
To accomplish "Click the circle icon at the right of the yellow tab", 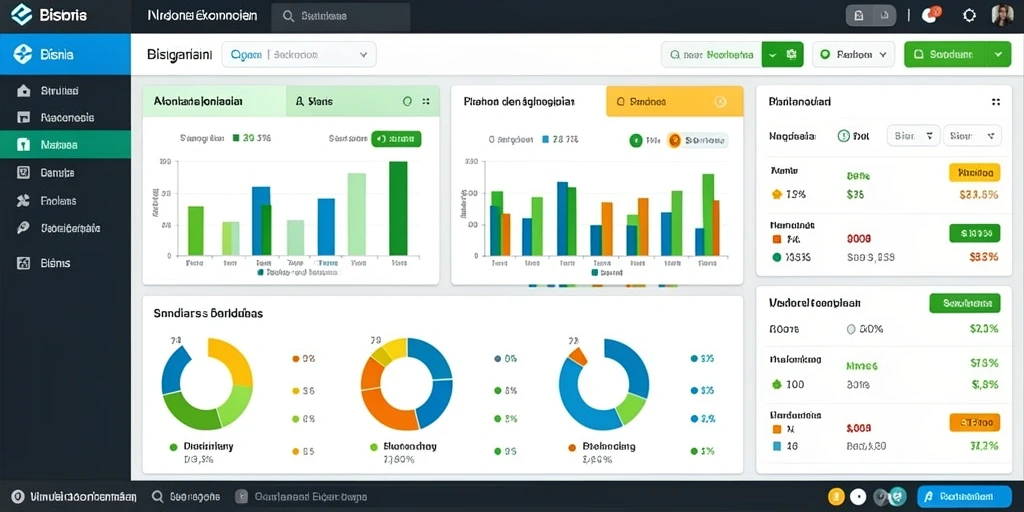I will tap(720, 101).
